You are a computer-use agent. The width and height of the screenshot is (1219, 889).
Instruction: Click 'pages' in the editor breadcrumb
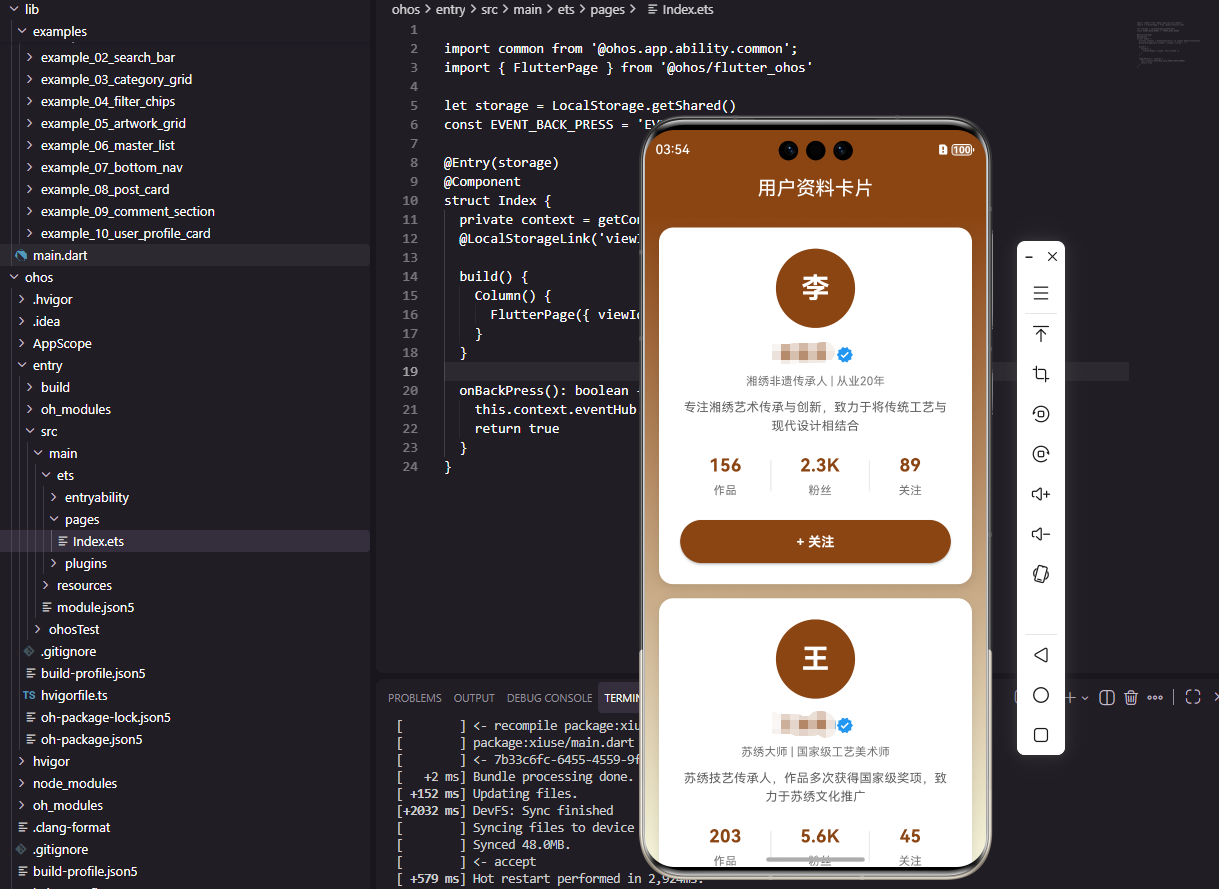tap(607, 9)
